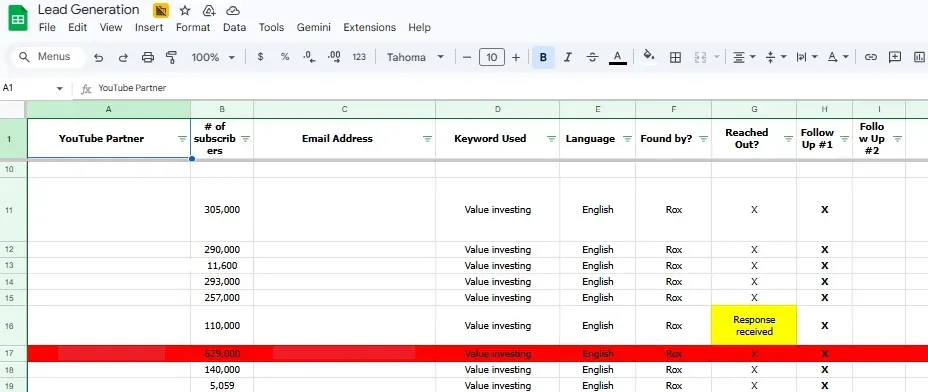Increase font size with plus button

click(x=515, y=57)
